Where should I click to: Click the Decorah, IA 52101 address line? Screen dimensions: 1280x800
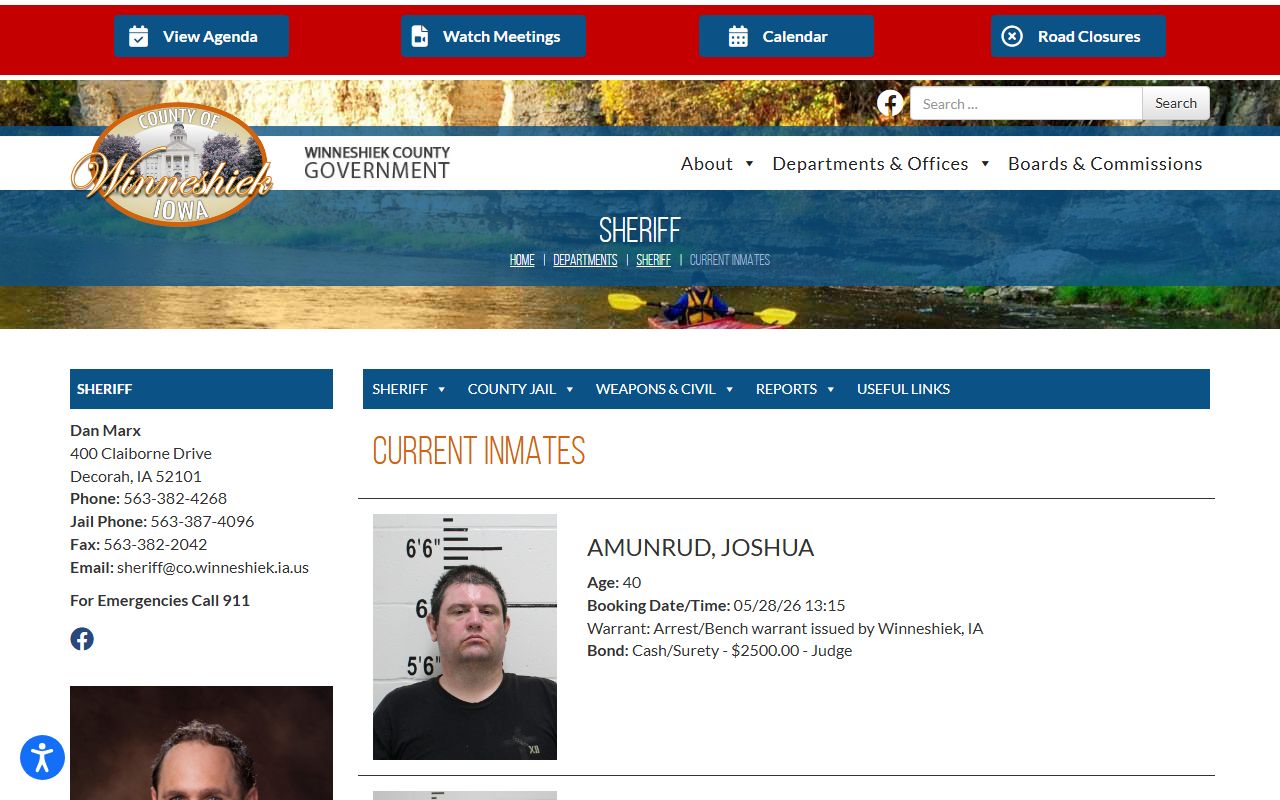coord(136,476)
